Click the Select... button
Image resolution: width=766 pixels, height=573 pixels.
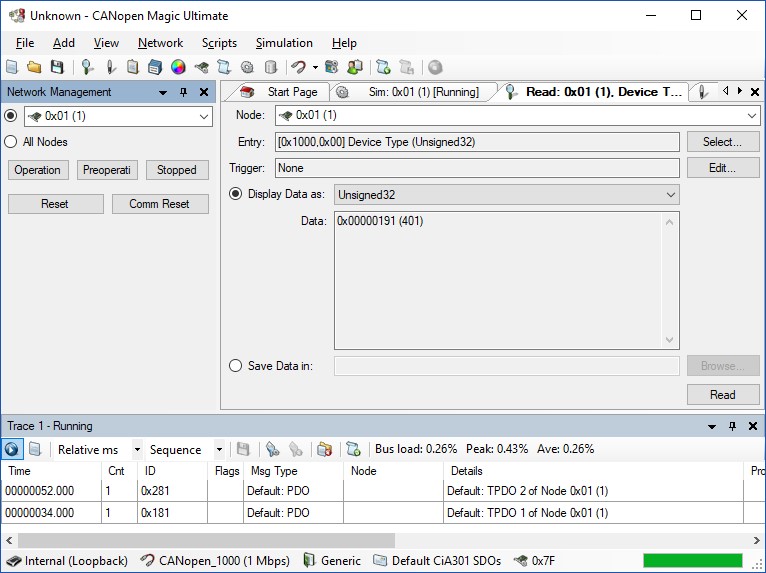pyautogui.click(x=723, y=142)
